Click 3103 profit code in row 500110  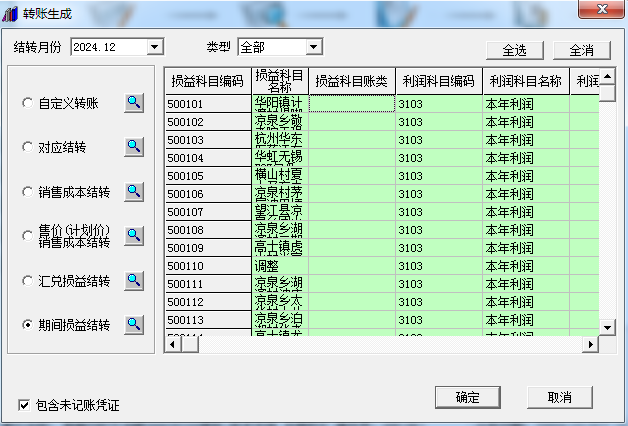click(439, 266)
